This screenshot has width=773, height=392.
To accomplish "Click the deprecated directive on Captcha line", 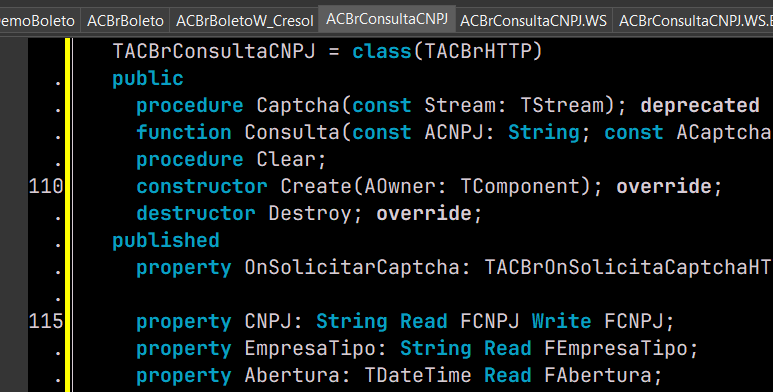I will 700,106.
